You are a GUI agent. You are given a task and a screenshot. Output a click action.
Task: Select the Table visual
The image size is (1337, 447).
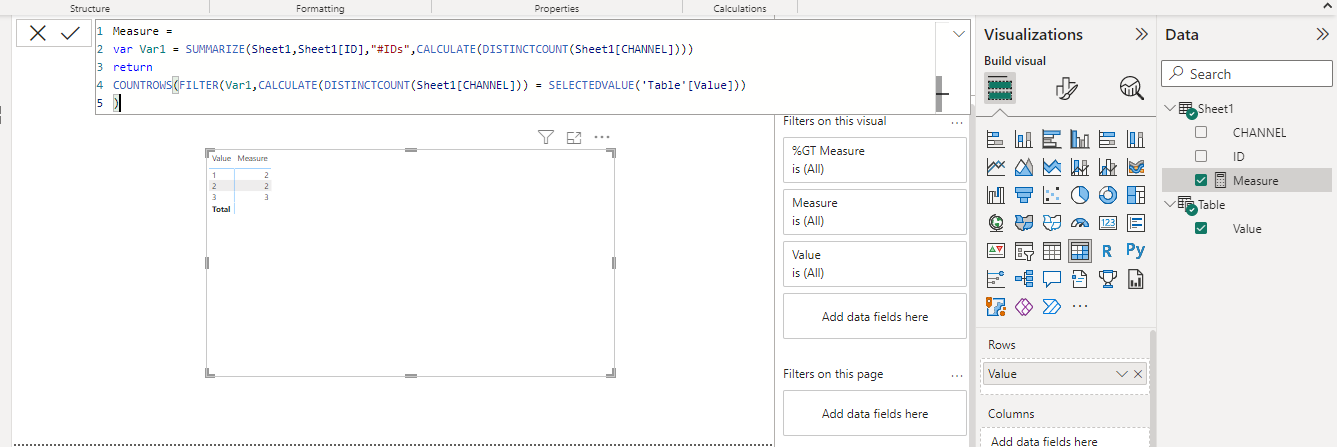1052,251
